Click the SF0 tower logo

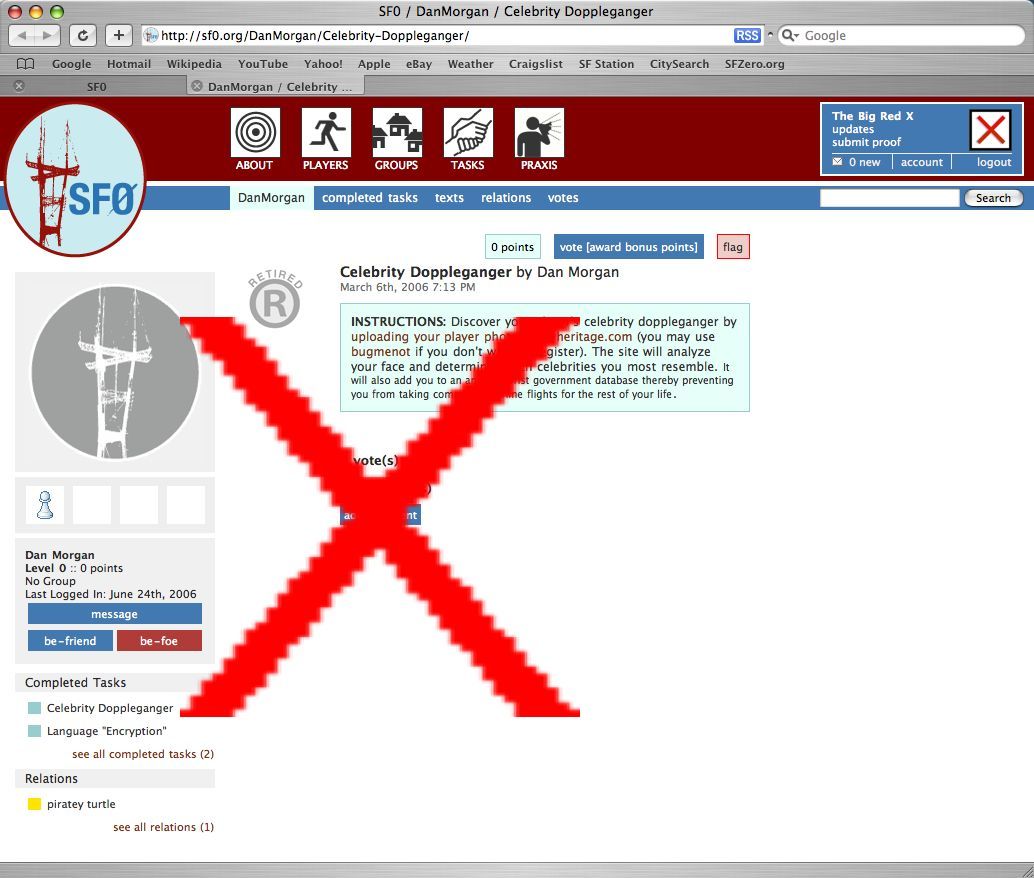(76, 181)
